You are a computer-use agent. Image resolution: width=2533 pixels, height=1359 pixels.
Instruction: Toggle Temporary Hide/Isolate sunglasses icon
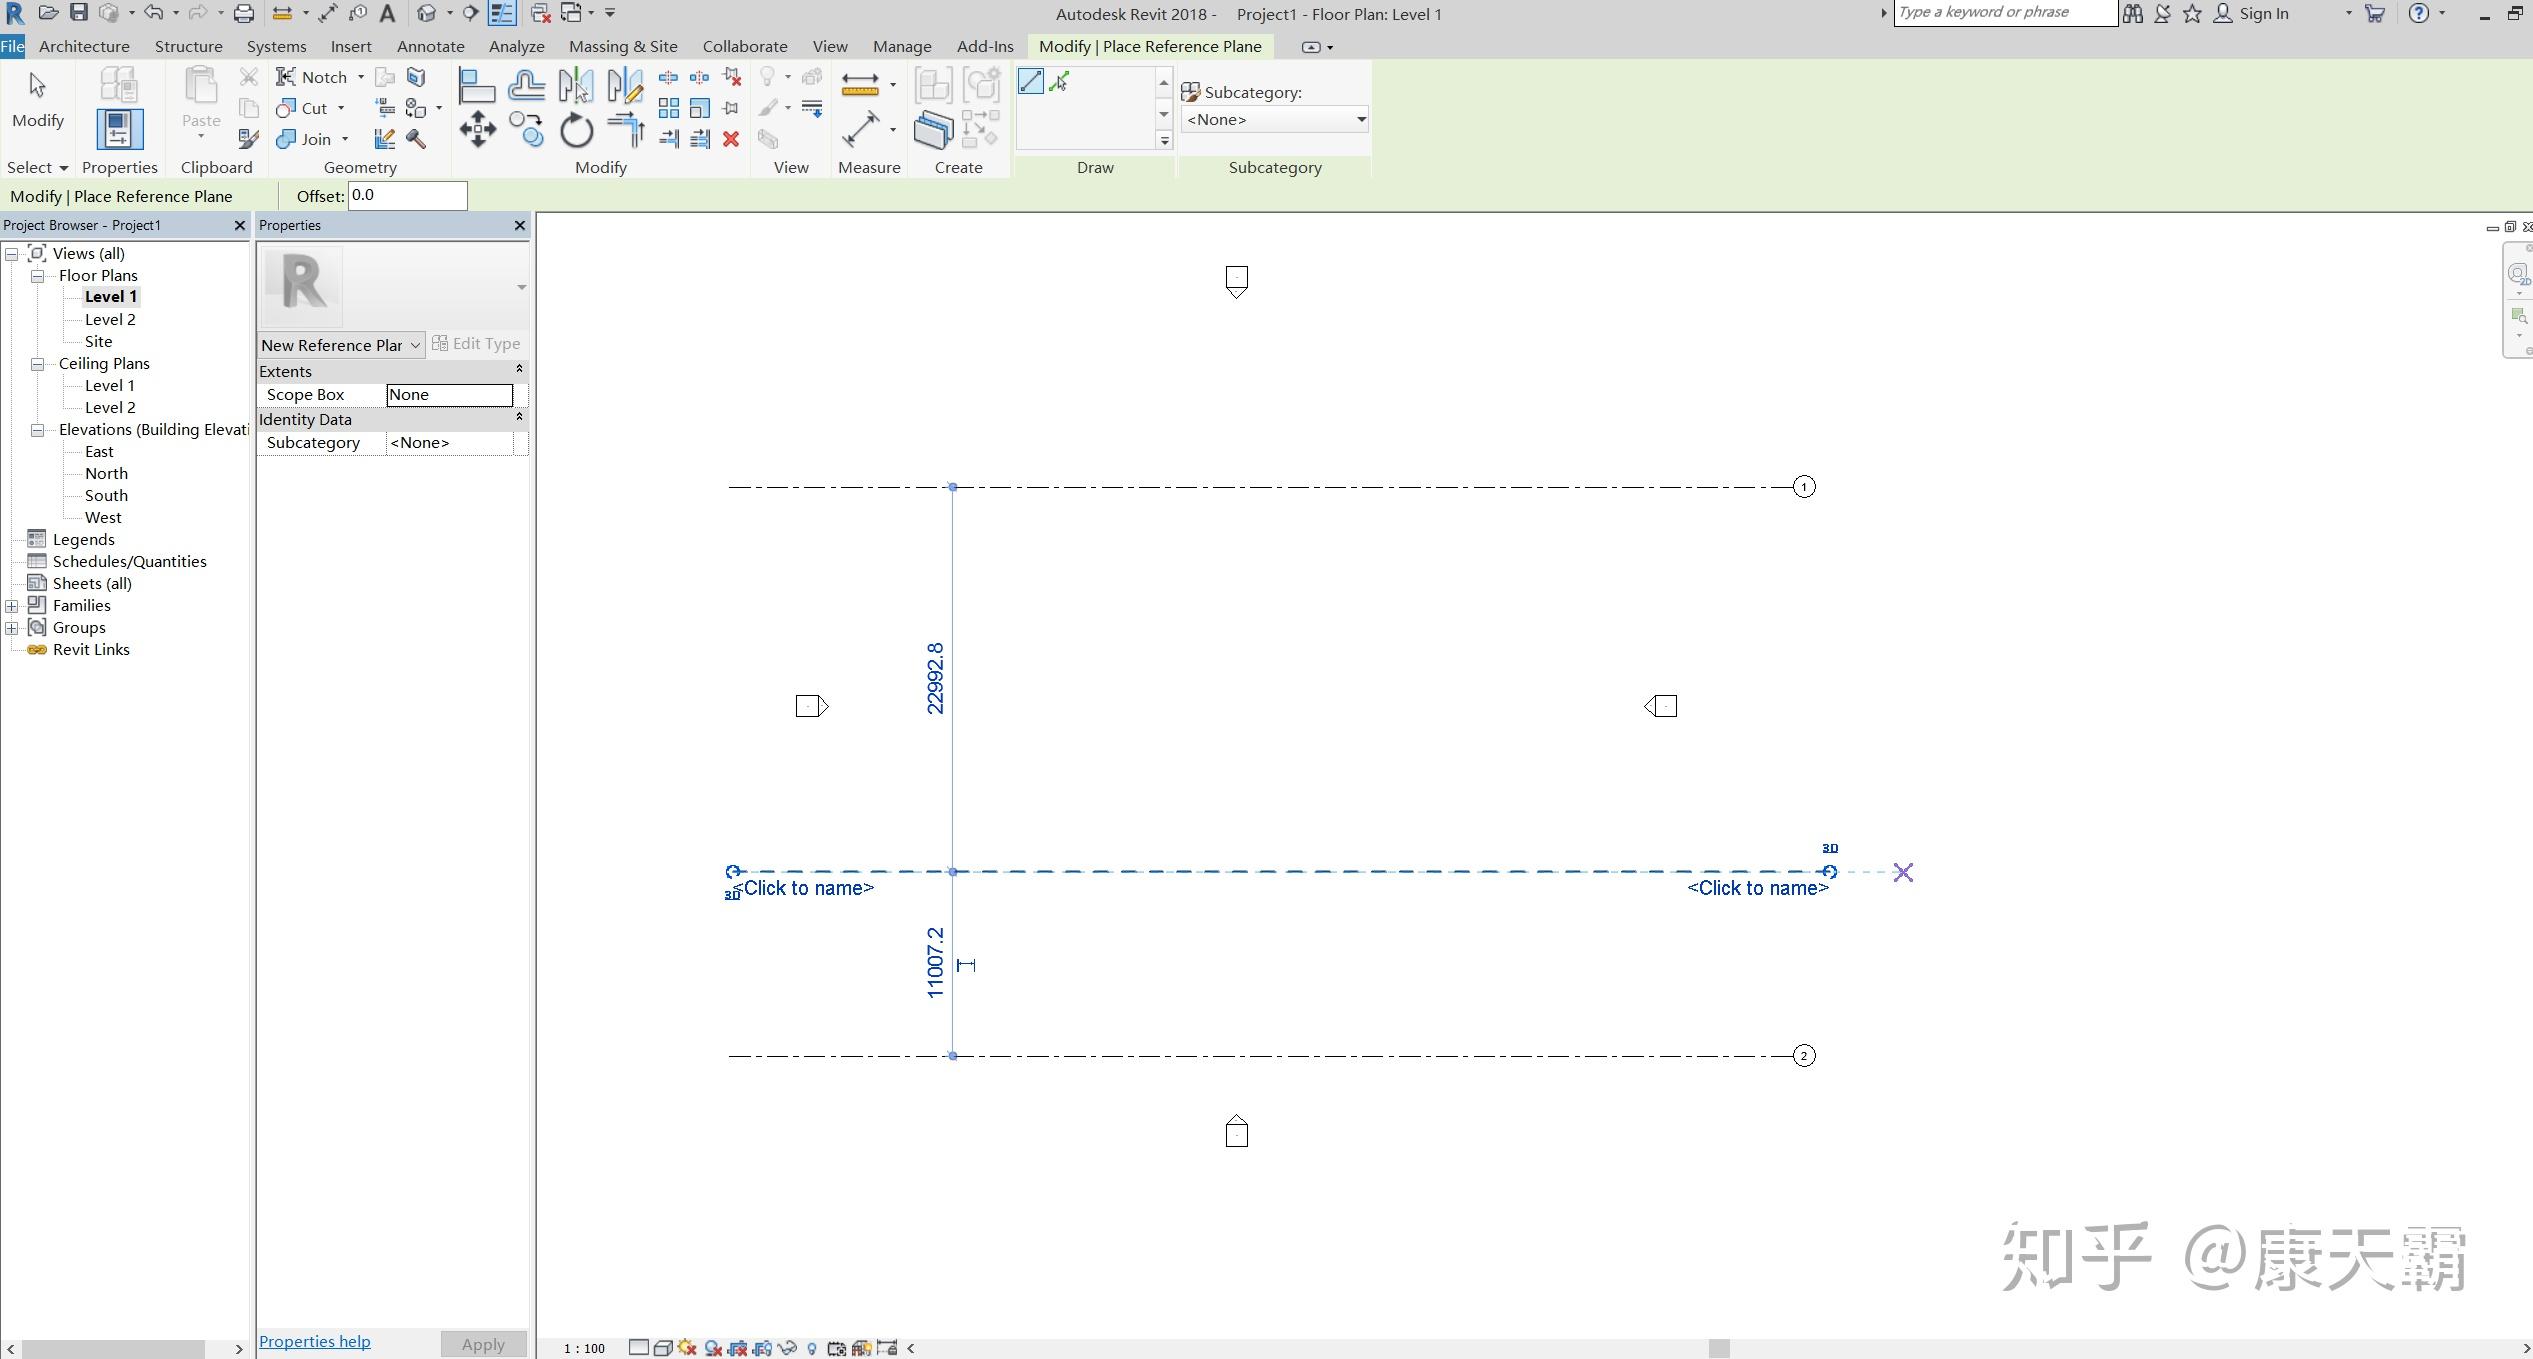(787, 1348)
